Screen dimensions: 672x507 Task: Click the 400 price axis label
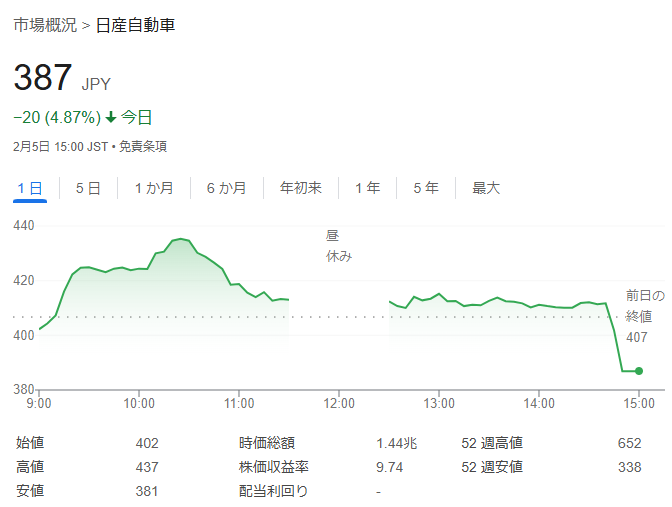(x=24, y=335)
